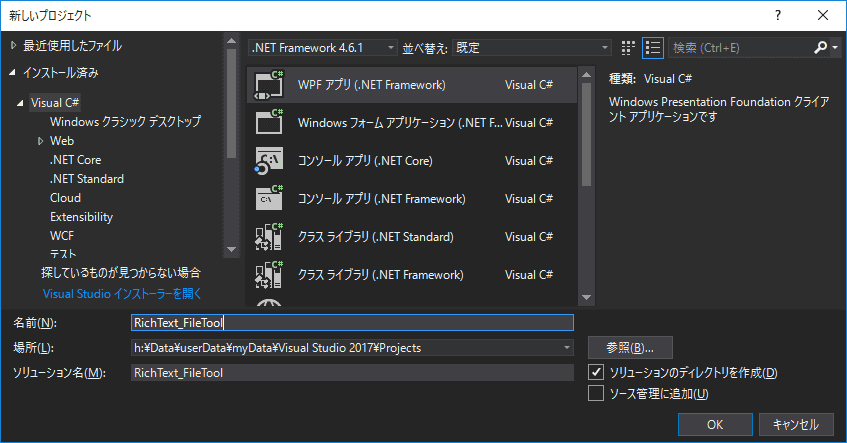Expand the Web tree node
Viewport: 847px width, 443px height.
pyautogui.click(x=41, y=141)
